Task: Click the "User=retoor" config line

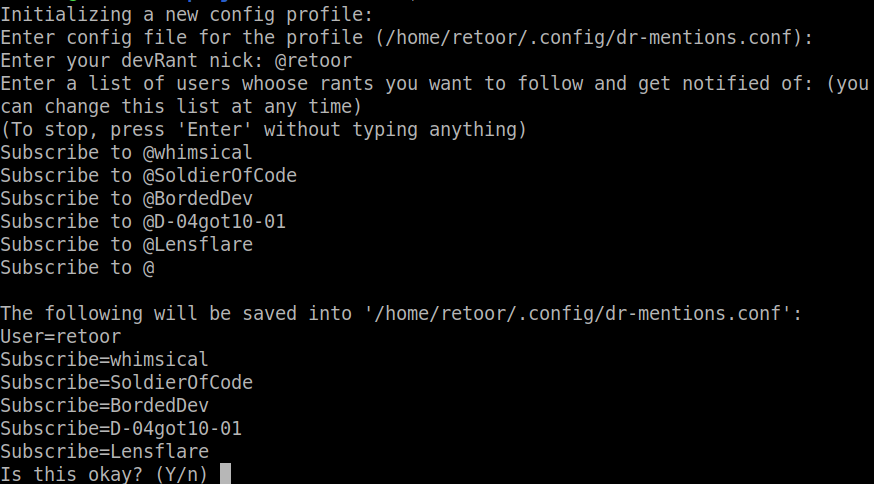Action: coord(60,336)
